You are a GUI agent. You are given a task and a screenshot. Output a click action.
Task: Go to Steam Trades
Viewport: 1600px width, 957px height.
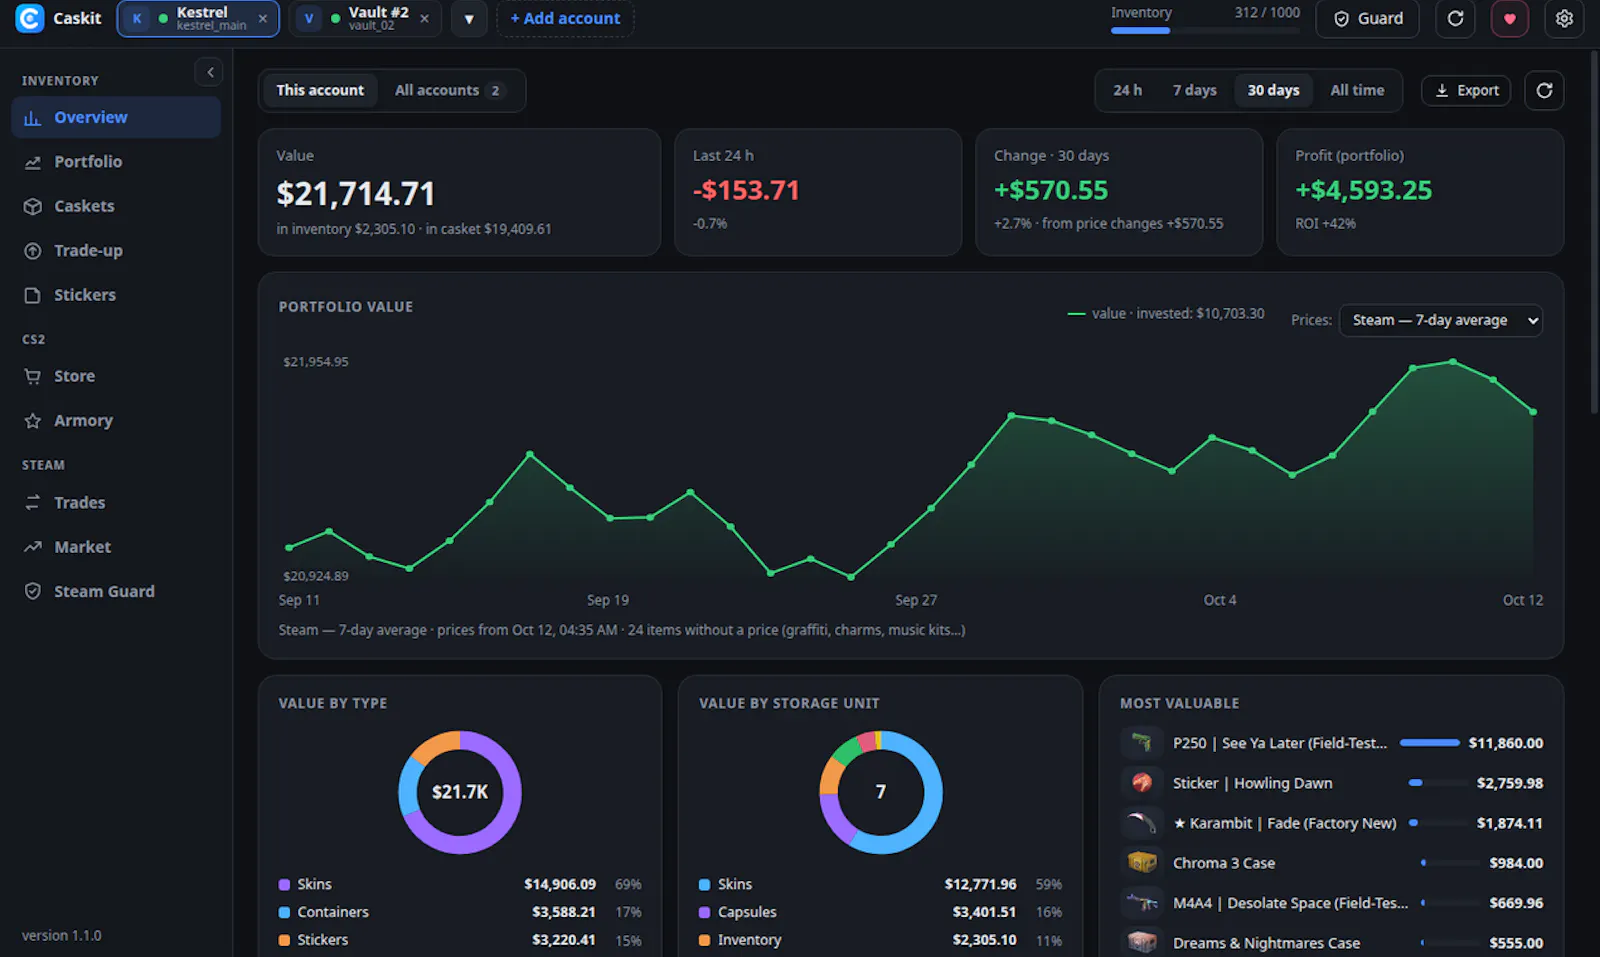click(116, 503)
